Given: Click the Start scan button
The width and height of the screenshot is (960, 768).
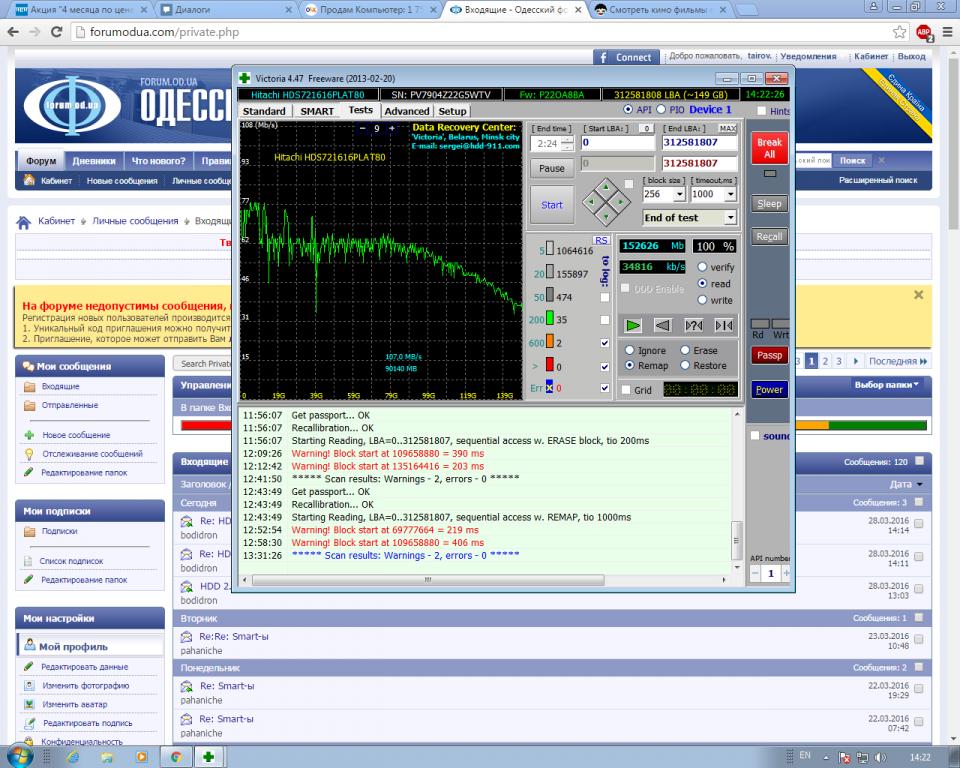Looking at the screenshot, I should 552,205.
